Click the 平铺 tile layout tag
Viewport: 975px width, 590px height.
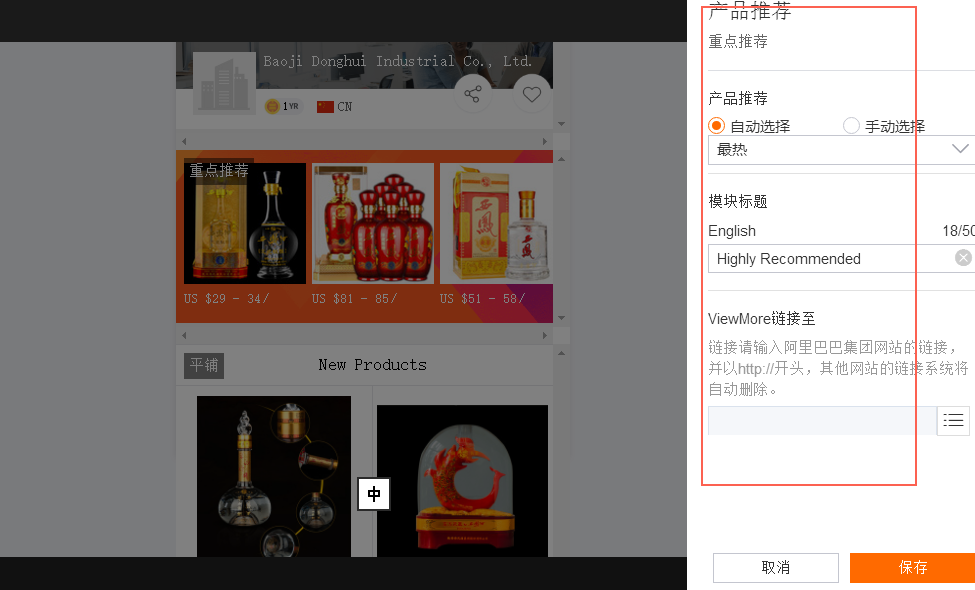pos(204,366)
